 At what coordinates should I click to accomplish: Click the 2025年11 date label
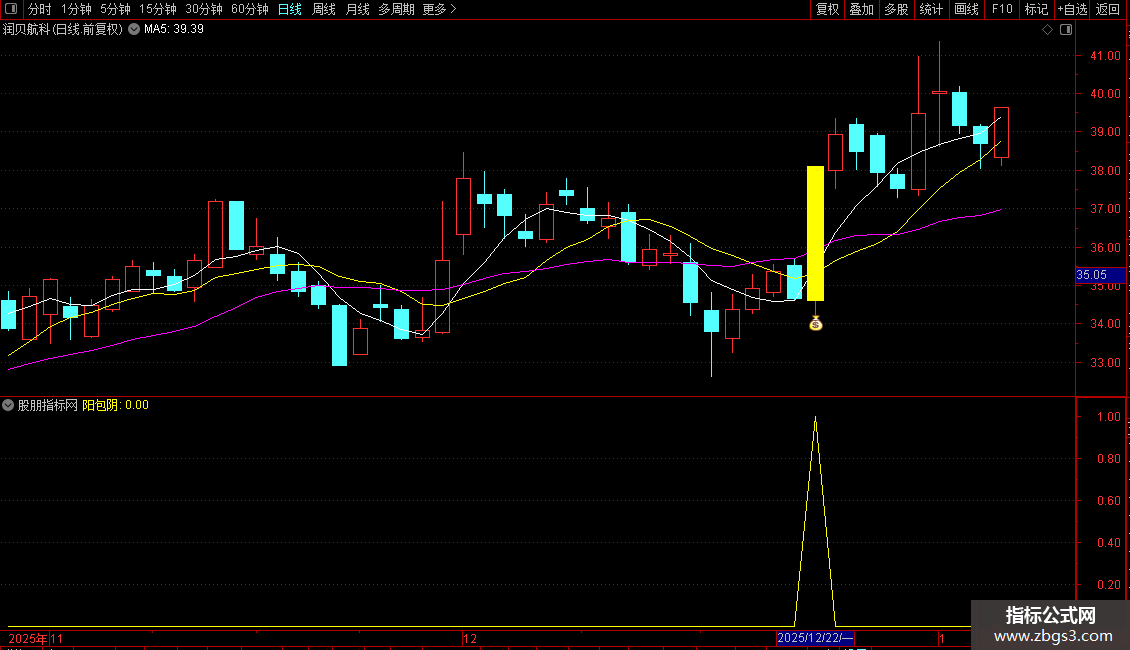pyautogui.click(x=35, y=638)
